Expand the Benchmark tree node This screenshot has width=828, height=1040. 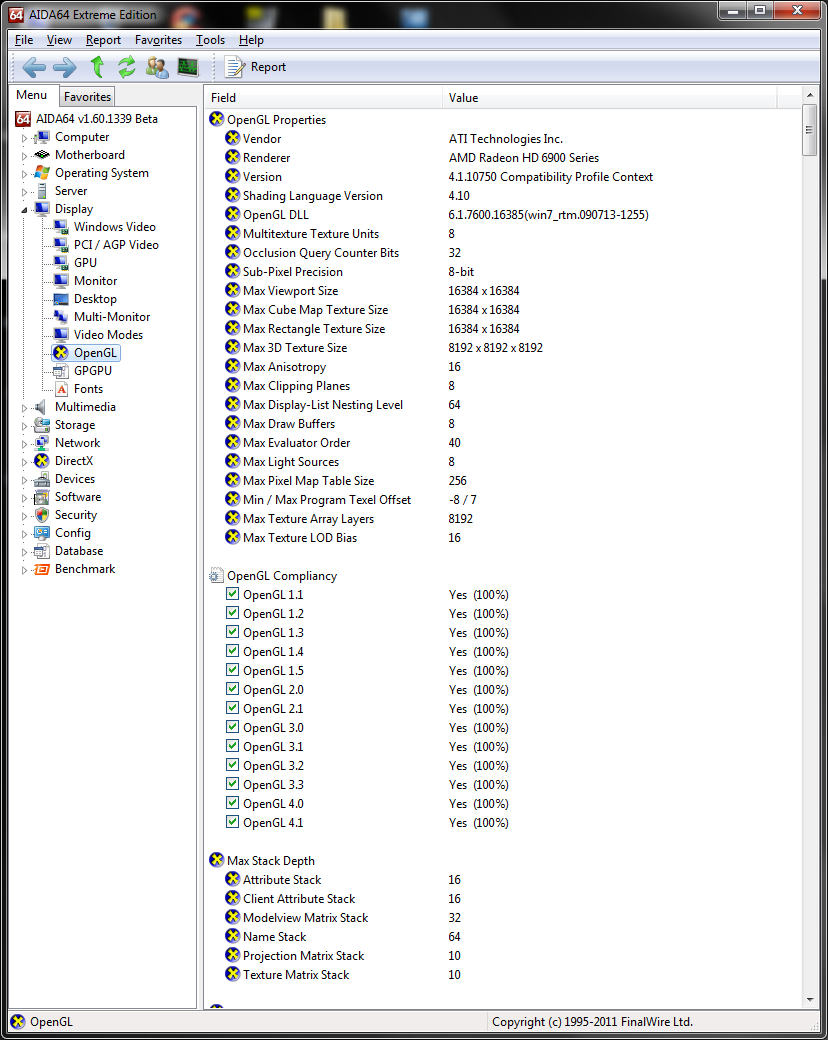click(25, 570)
